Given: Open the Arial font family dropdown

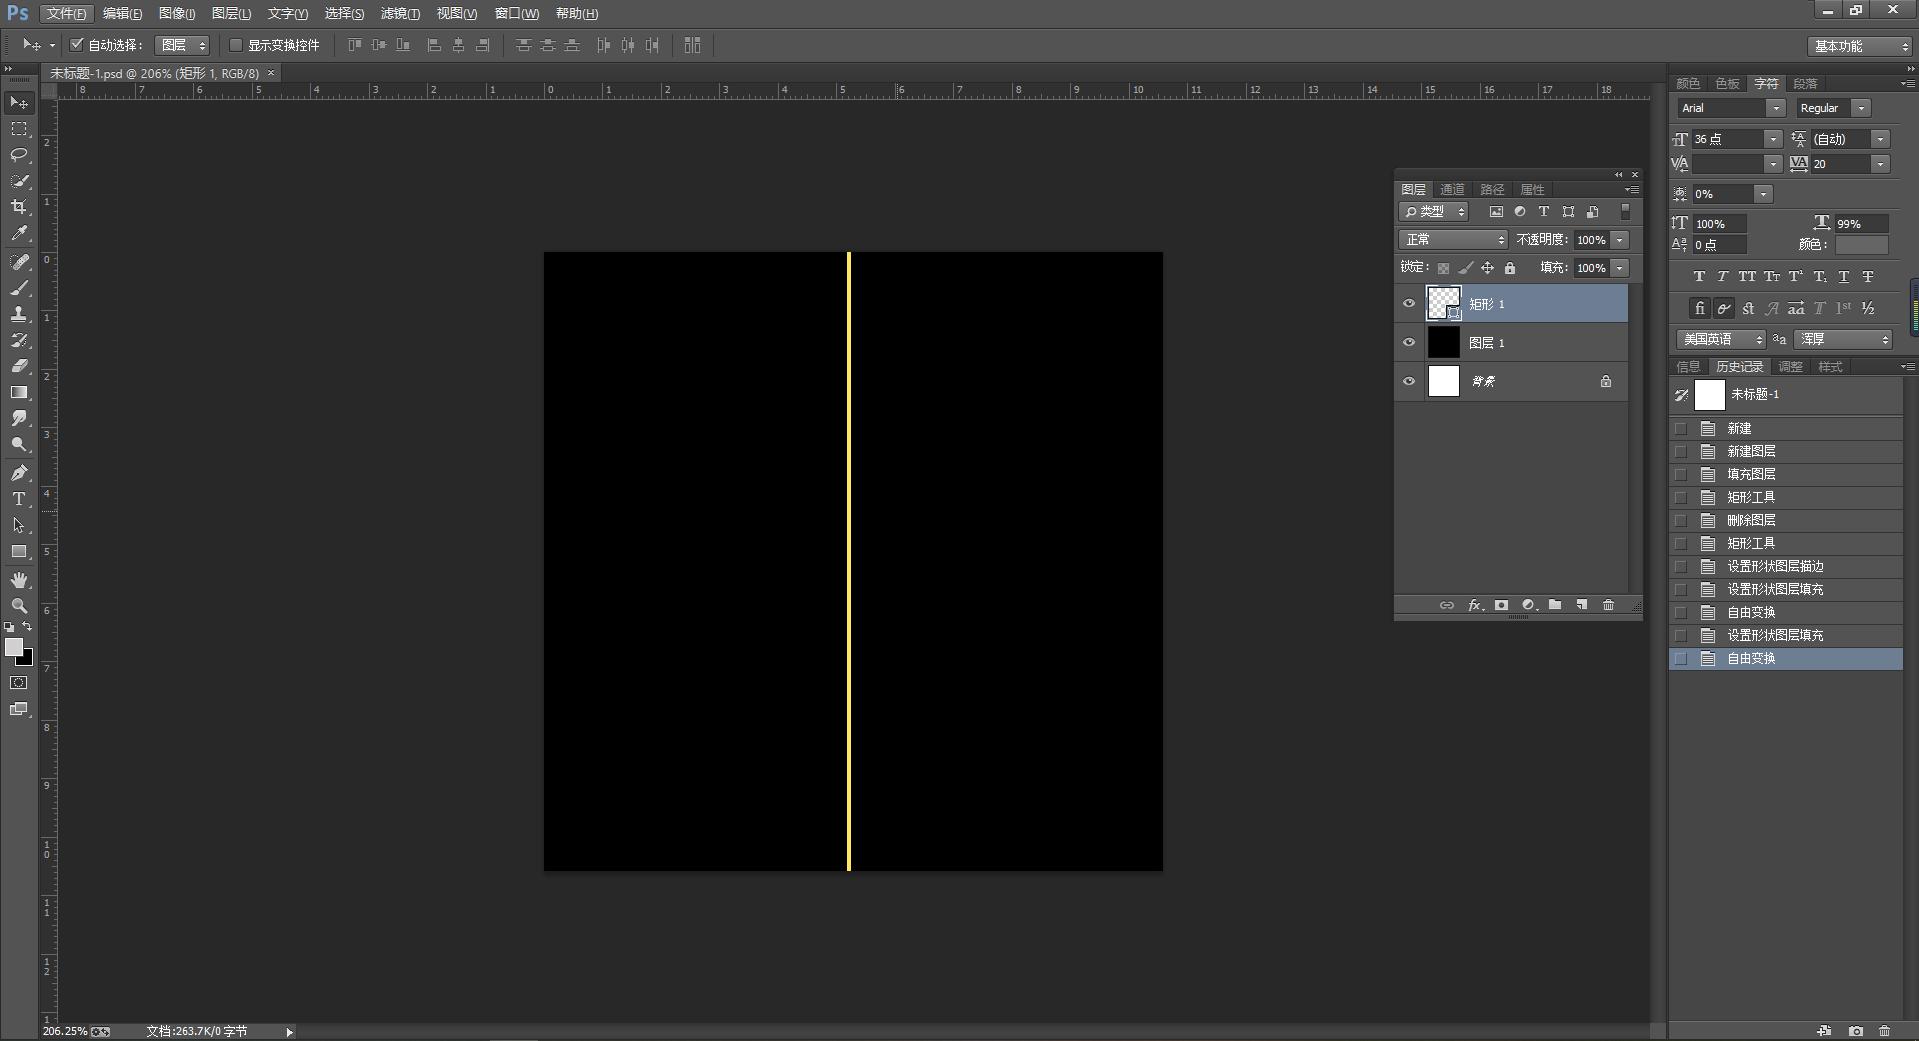Looking at the screenshot, I should [1731, 108].
